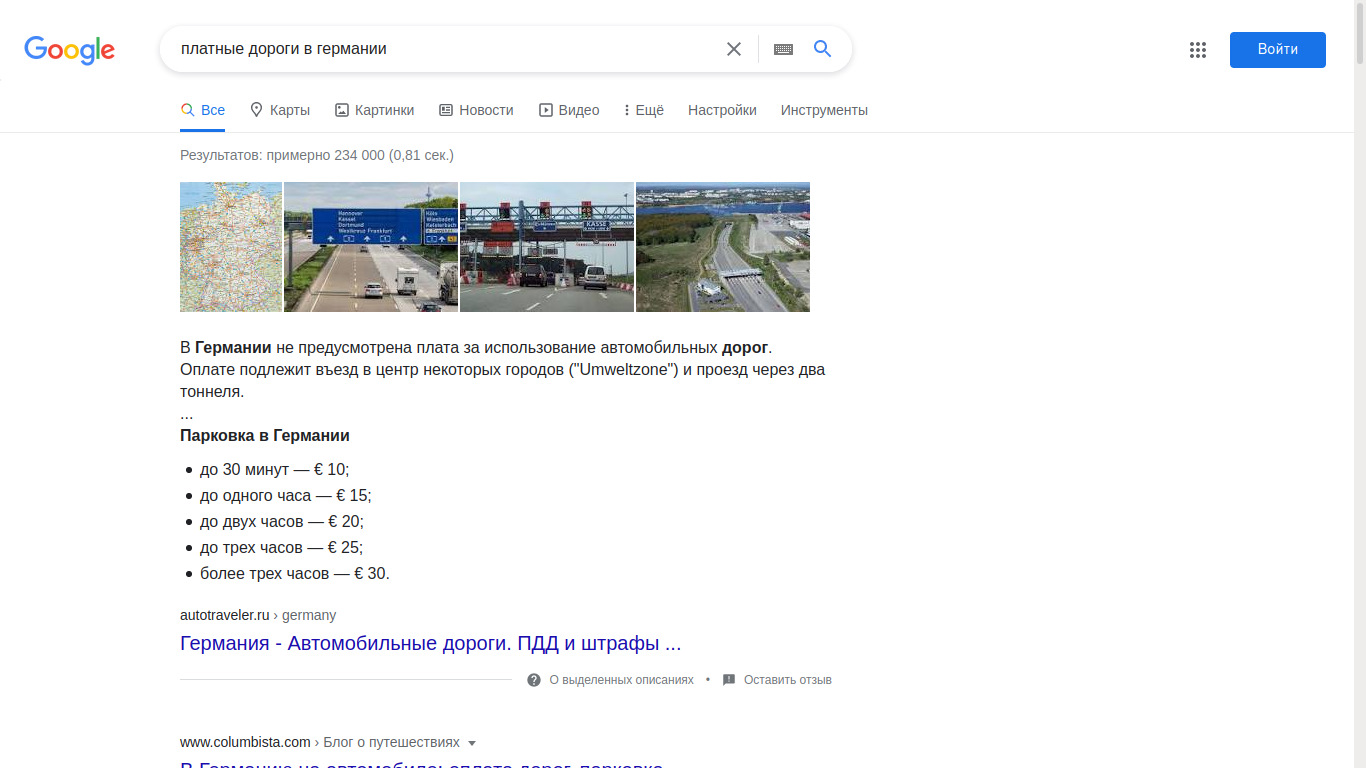The image size is (1366, 768).
Task: Click the magnifying glass search icon
Action: [x=822, y=49]
